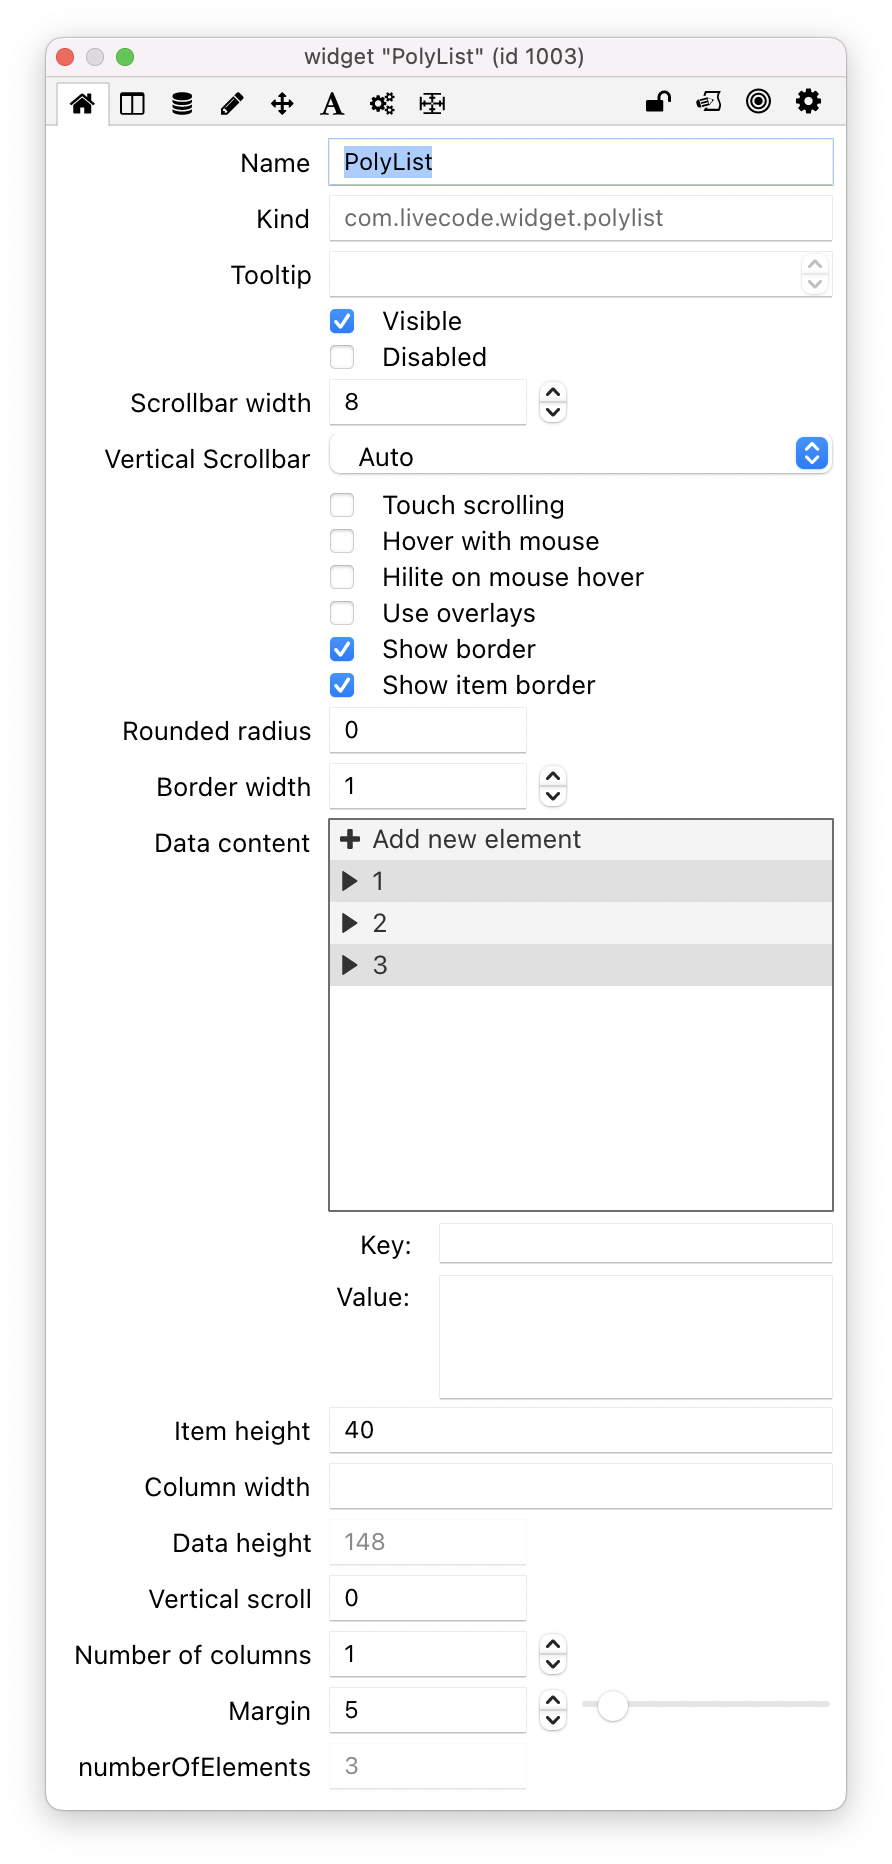The image size is (892, 1864).
Task: Open the database stack contents tab
Action: click(x=182, y=103)
